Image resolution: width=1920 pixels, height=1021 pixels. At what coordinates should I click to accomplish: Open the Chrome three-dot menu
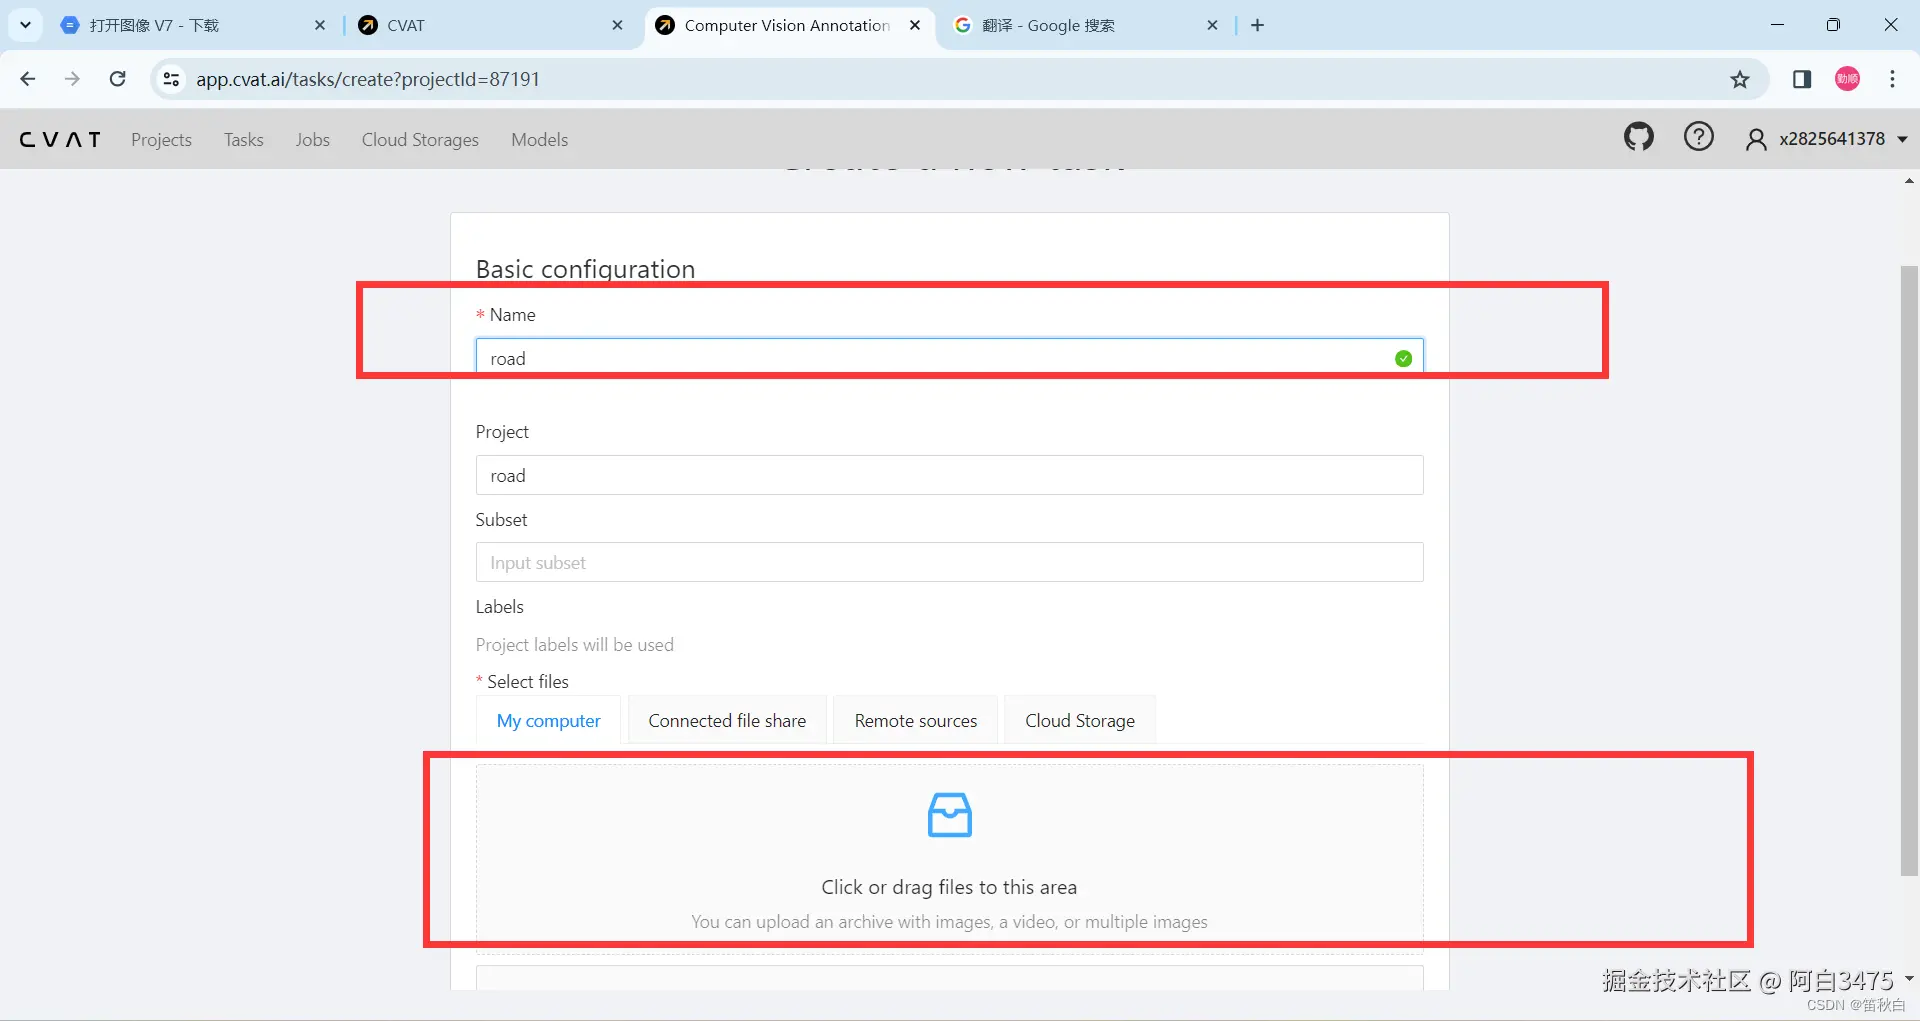[x=1892, y=79]
